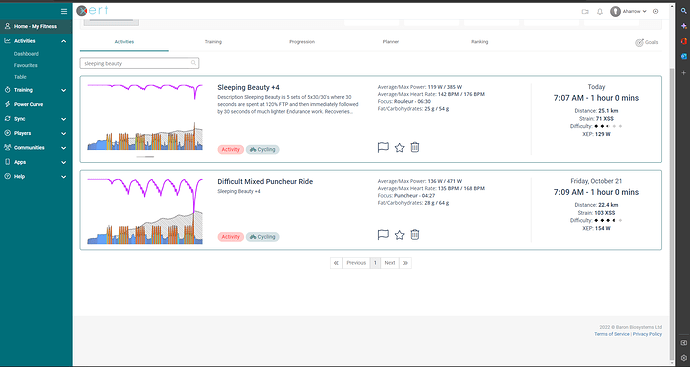Viewport: 690px width, 367px height.
Task: Jump to last page of results
Action: pyautogui.click(x=405, y=263)
